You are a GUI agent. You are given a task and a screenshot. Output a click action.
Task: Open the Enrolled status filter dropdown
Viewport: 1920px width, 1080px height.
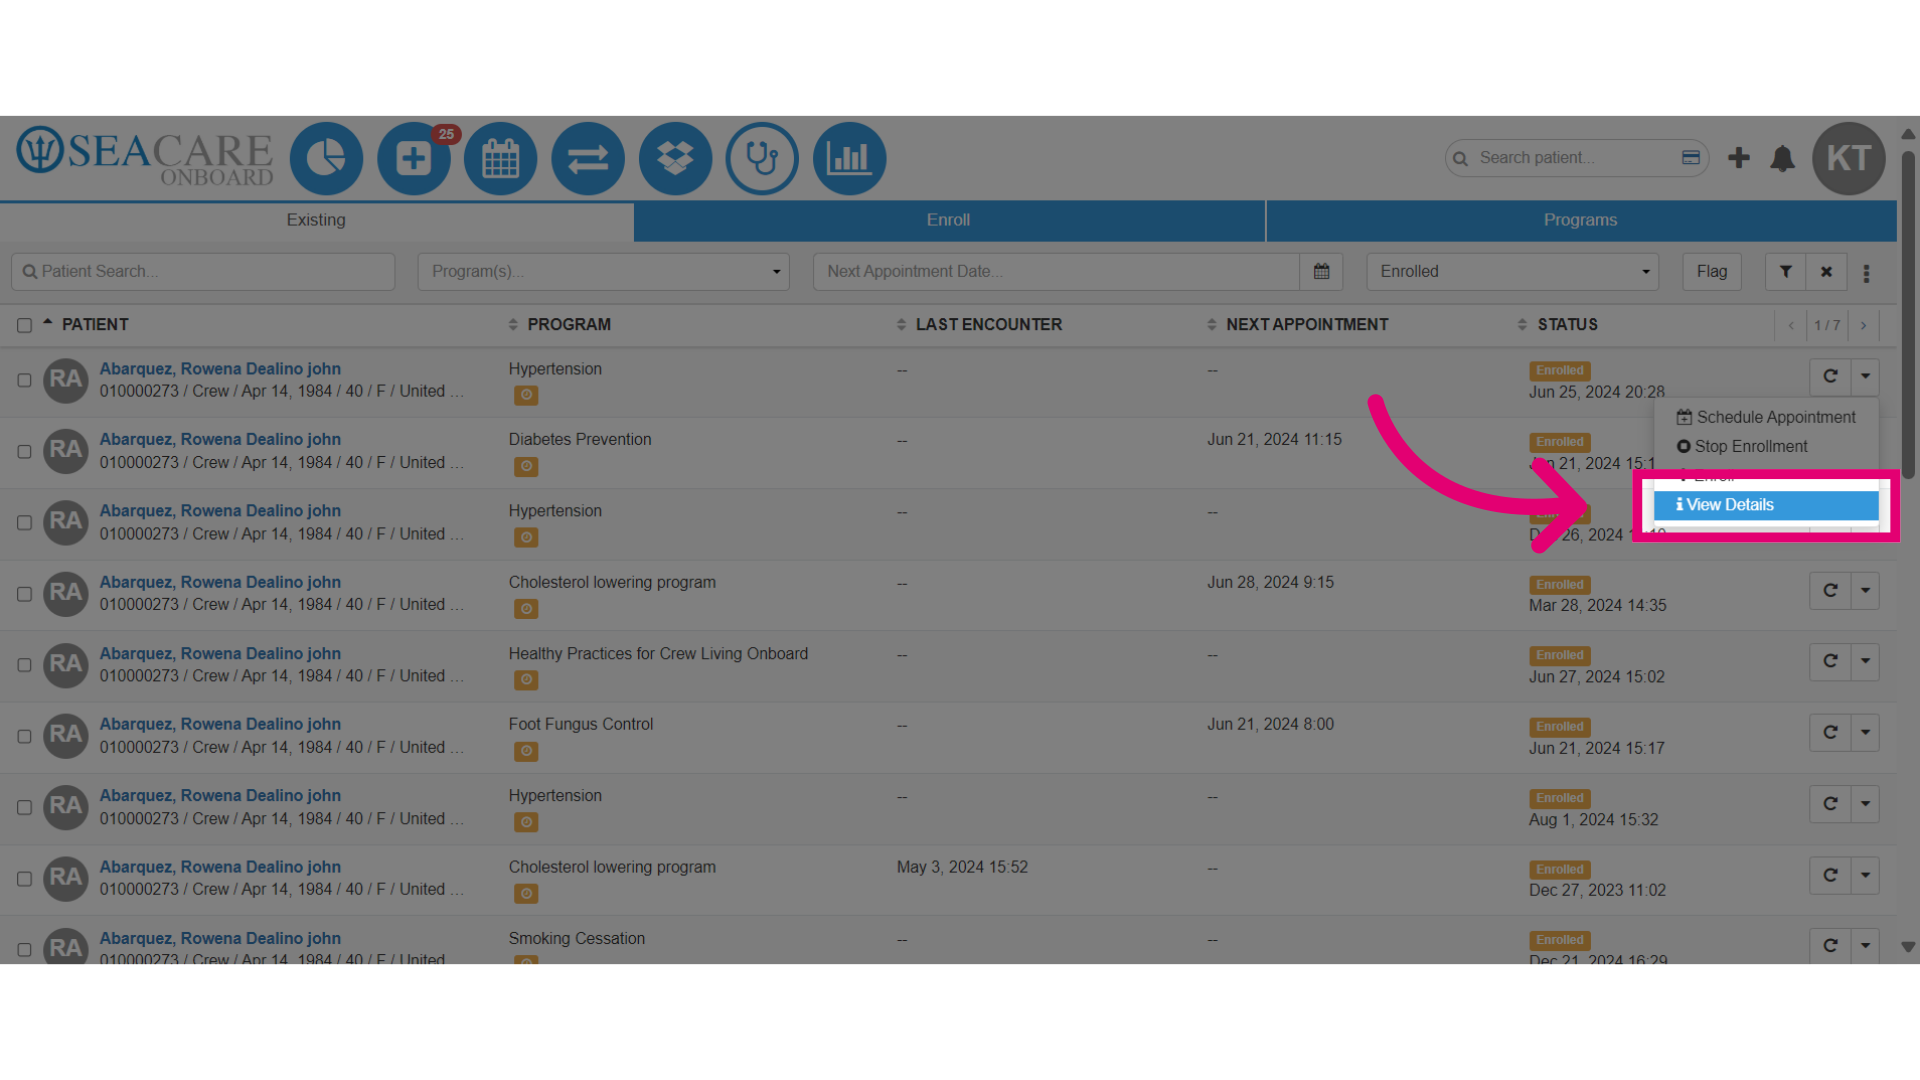coord(1512,272)
